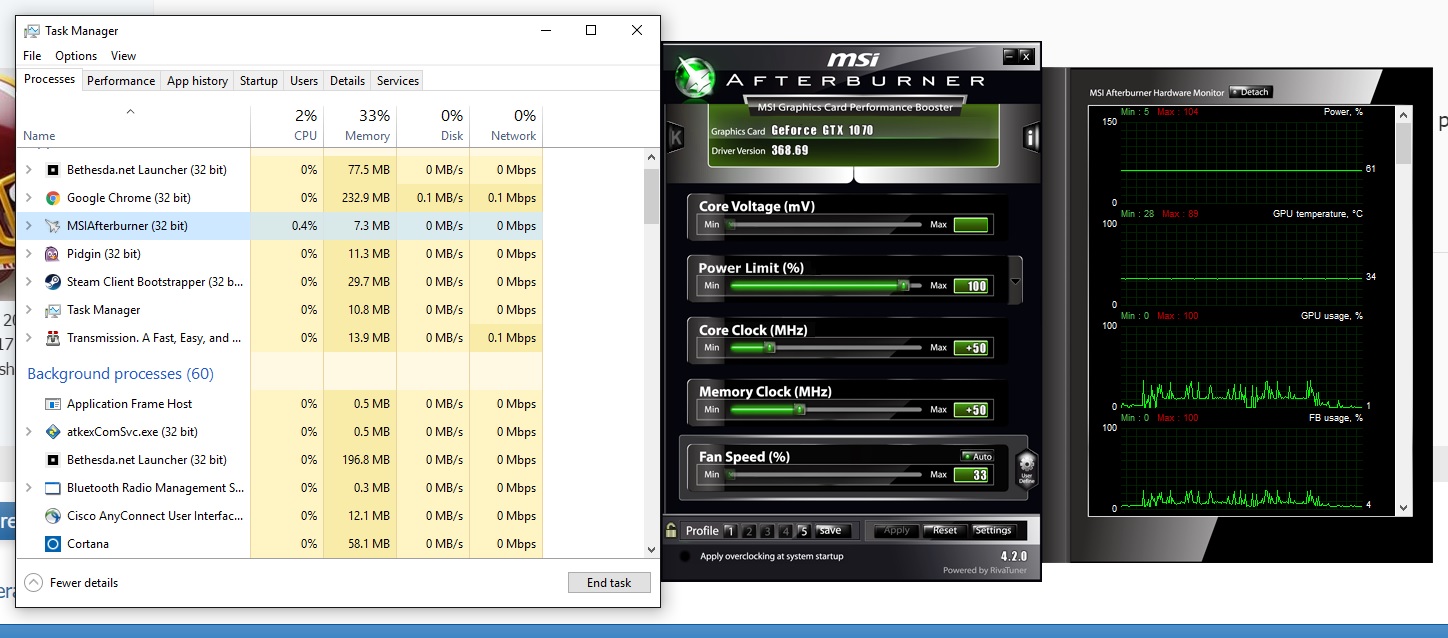Open the Details tab

click(347, 81)
